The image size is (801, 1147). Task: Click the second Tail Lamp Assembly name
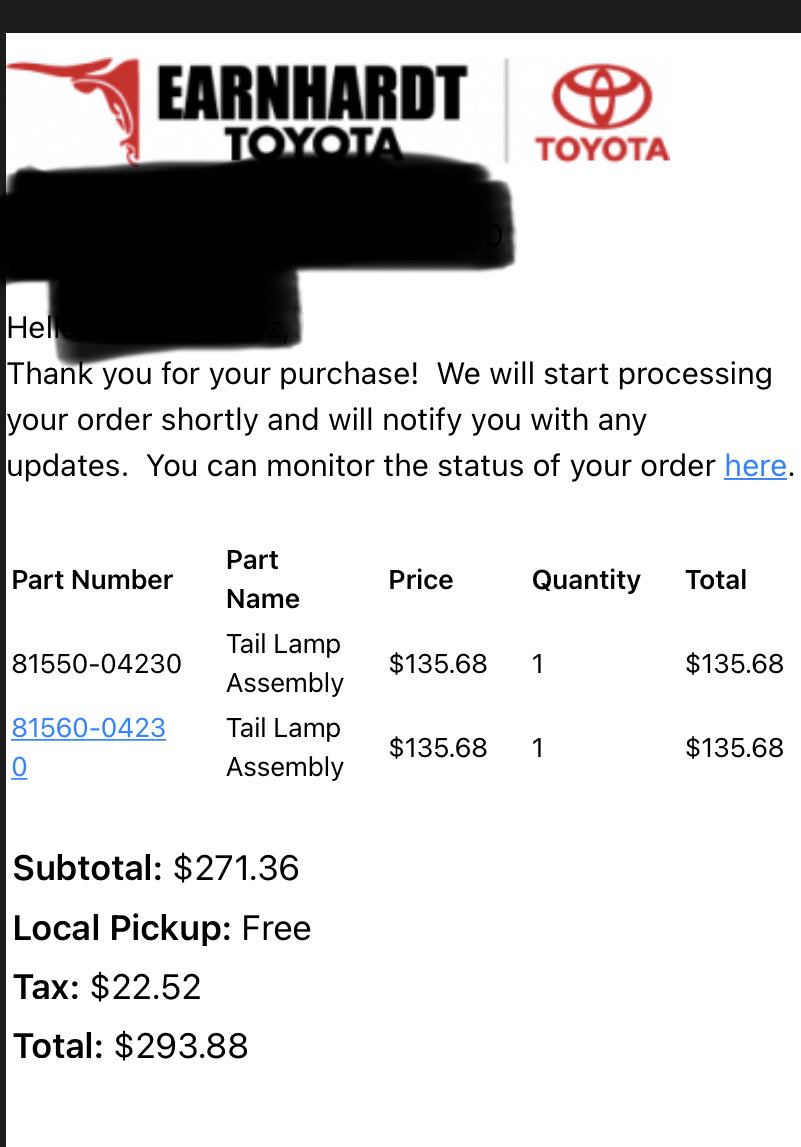pos(285,747)
